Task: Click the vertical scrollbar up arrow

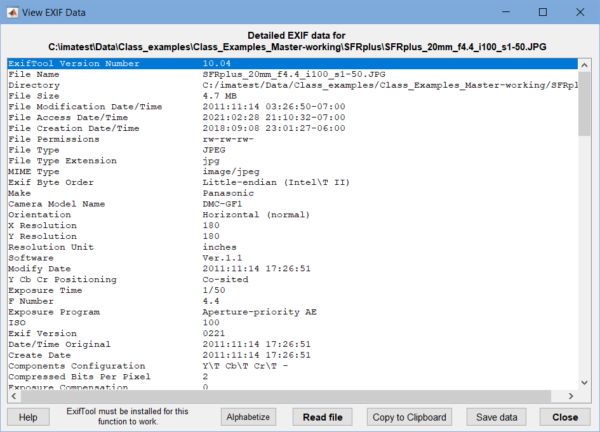Action: pos(585,63)
